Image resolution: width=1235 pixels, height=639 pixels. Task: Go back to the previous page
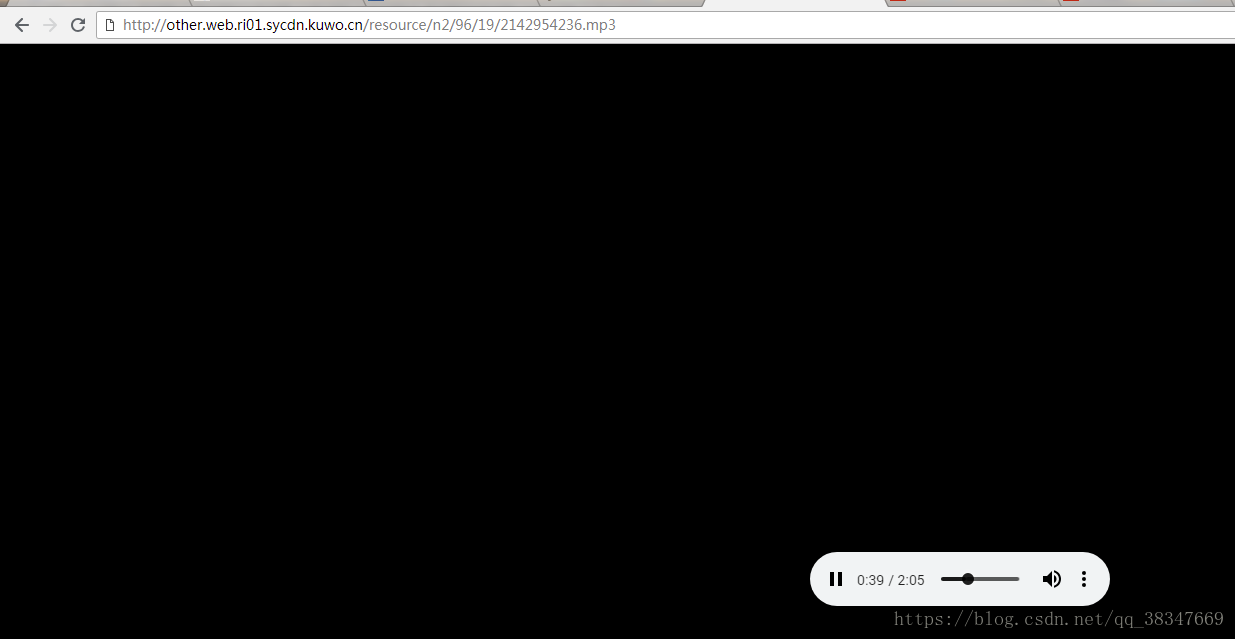coord(21,25)
